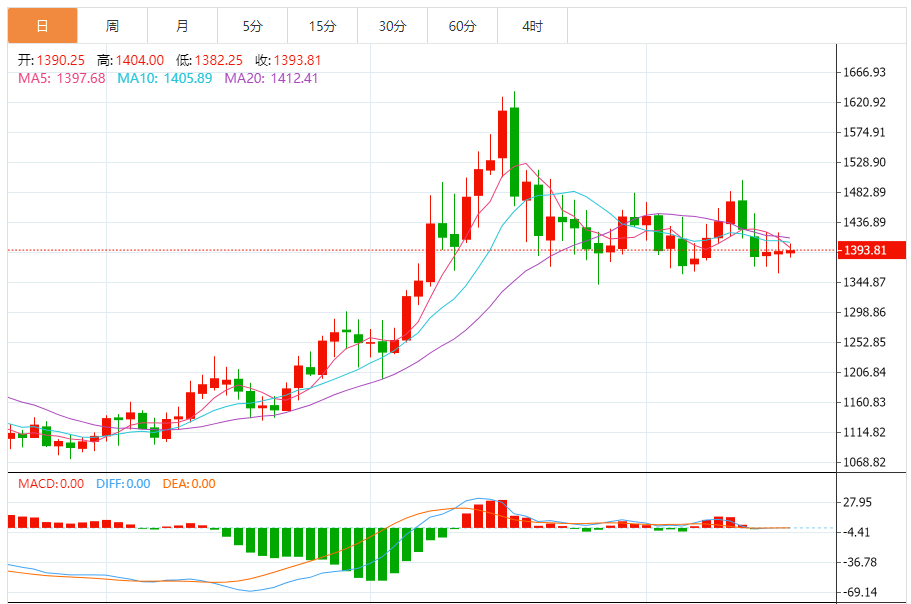Click the 1298.86 price axis label
This screenshot has width=911, height=604.
pyautogui.click(x=865, y=312)
